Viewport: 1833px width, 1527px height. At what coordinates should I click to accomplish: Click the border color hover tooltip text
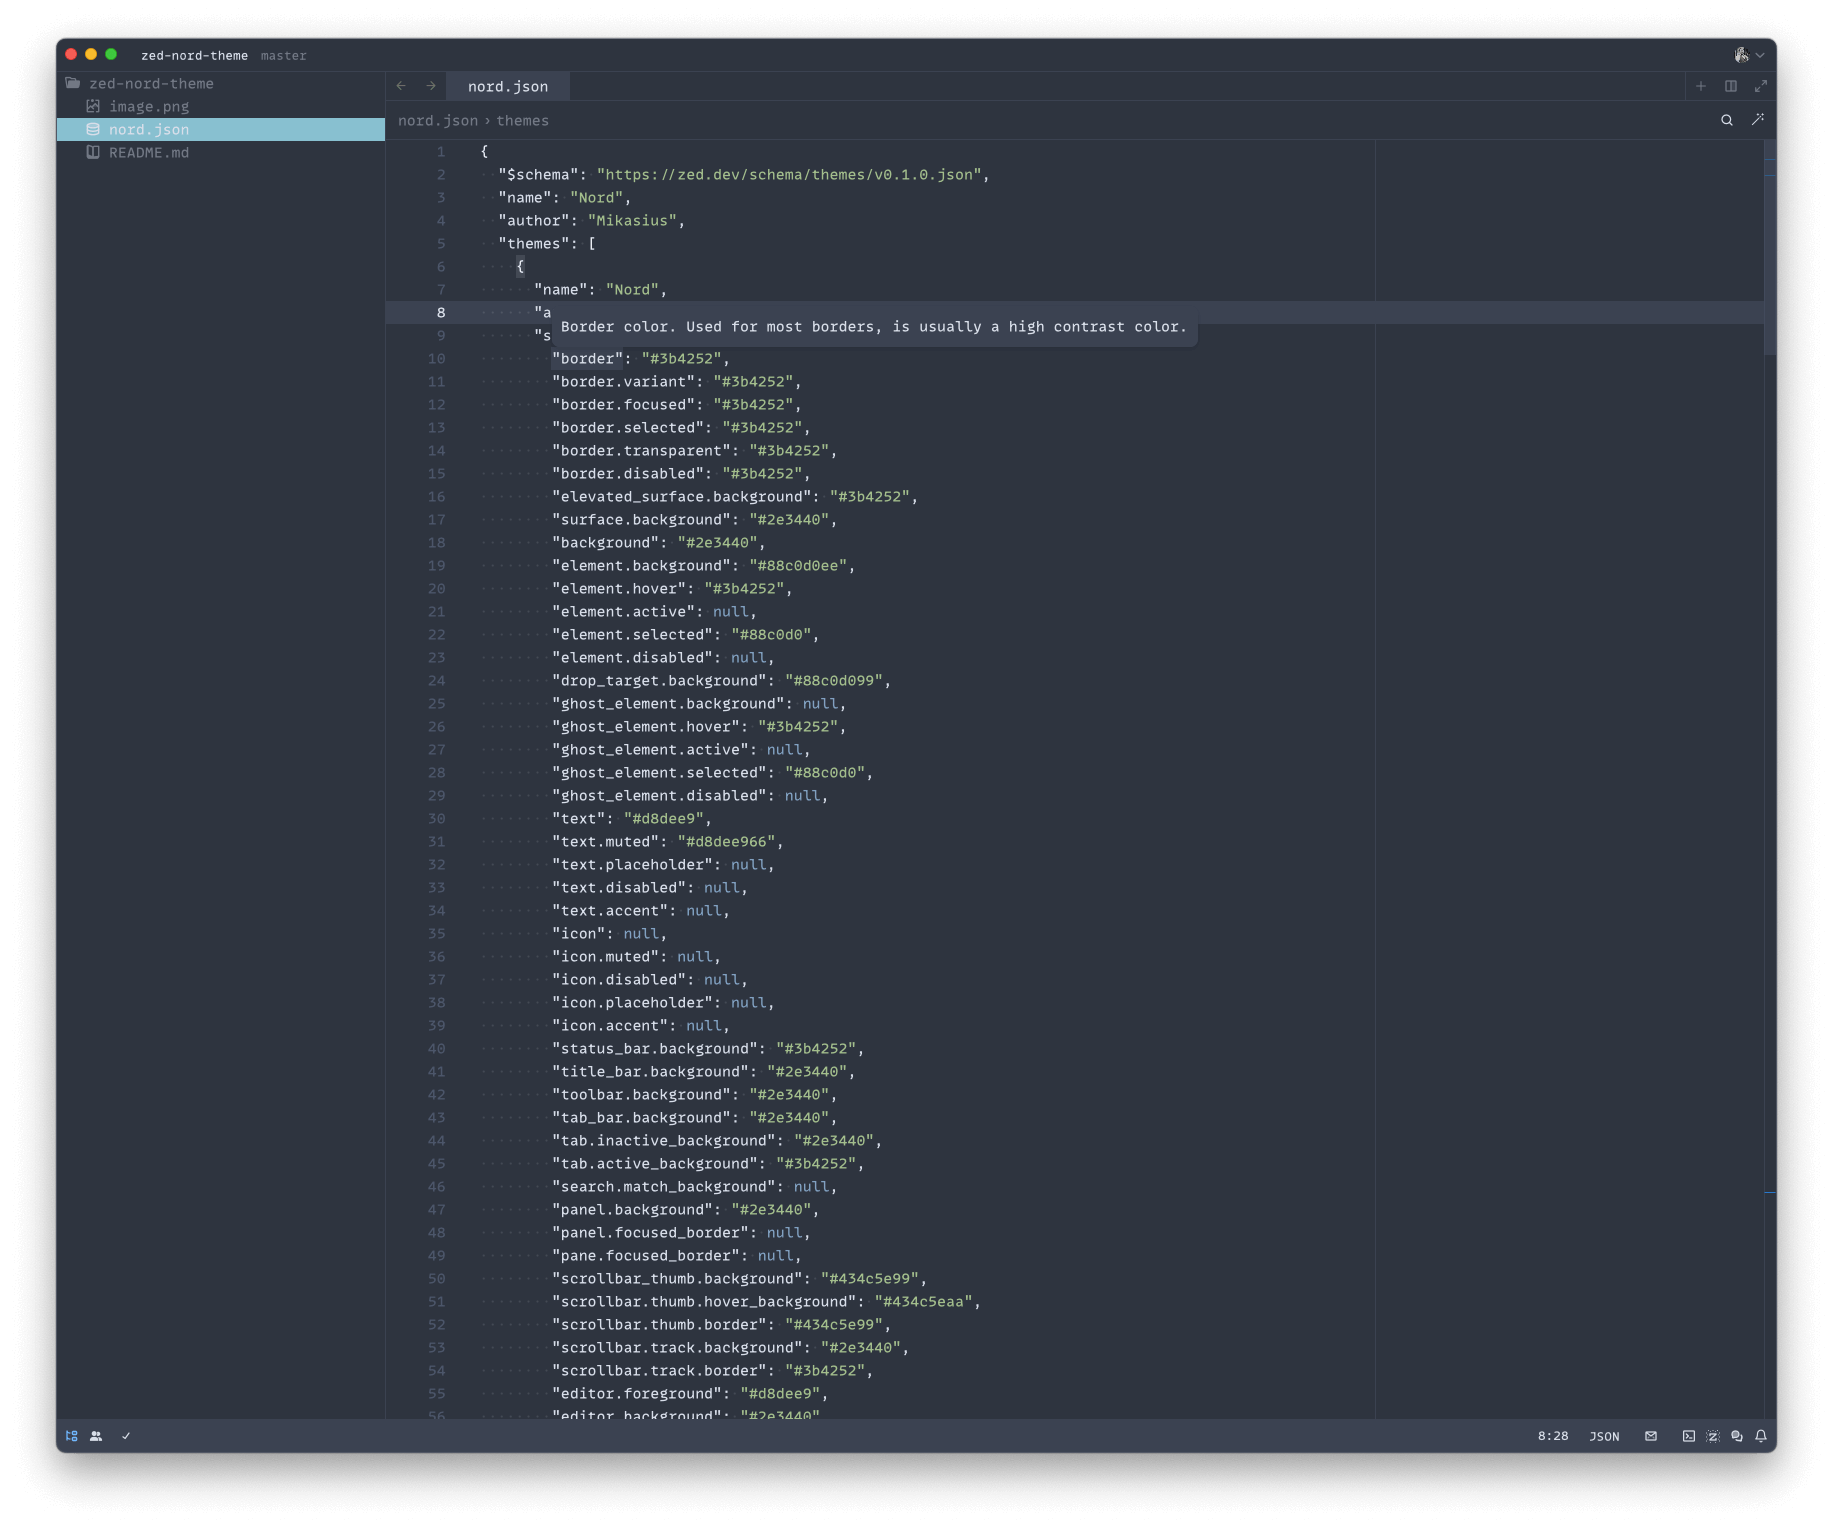[874, 327]
